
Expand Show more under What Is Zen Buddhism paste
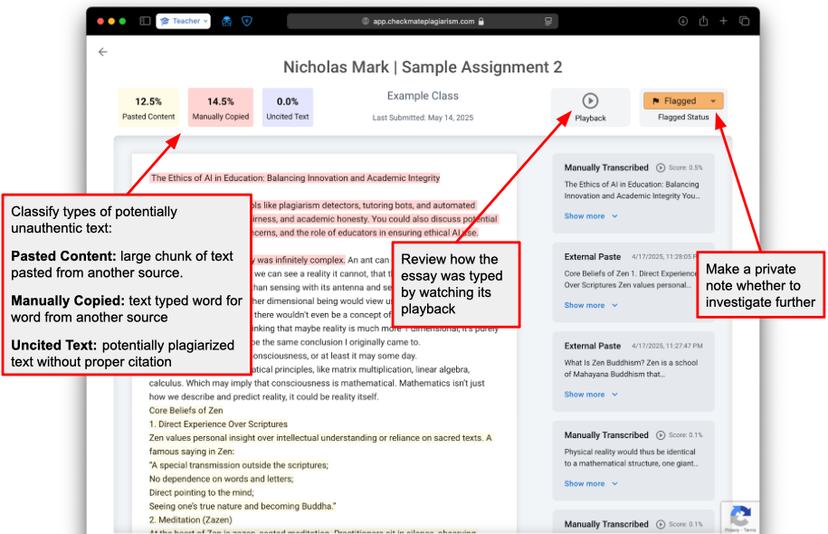590,395
